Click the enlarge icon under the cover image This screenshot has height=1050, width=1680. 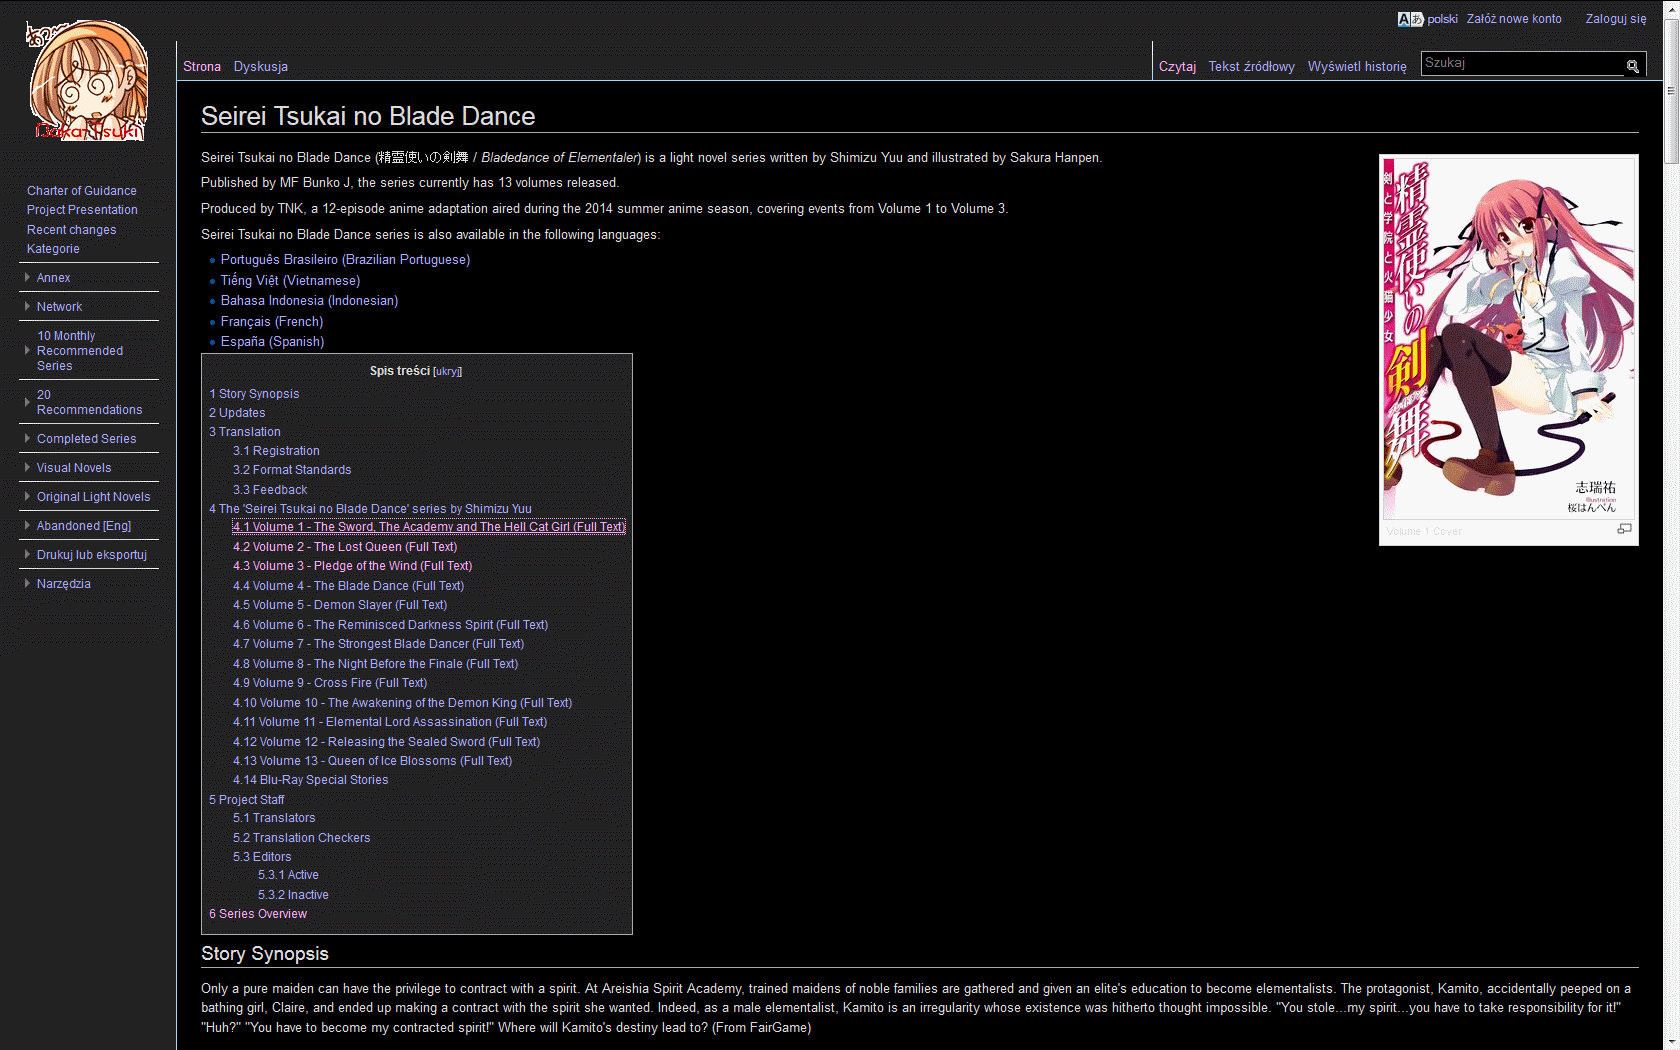[1624, 529]
